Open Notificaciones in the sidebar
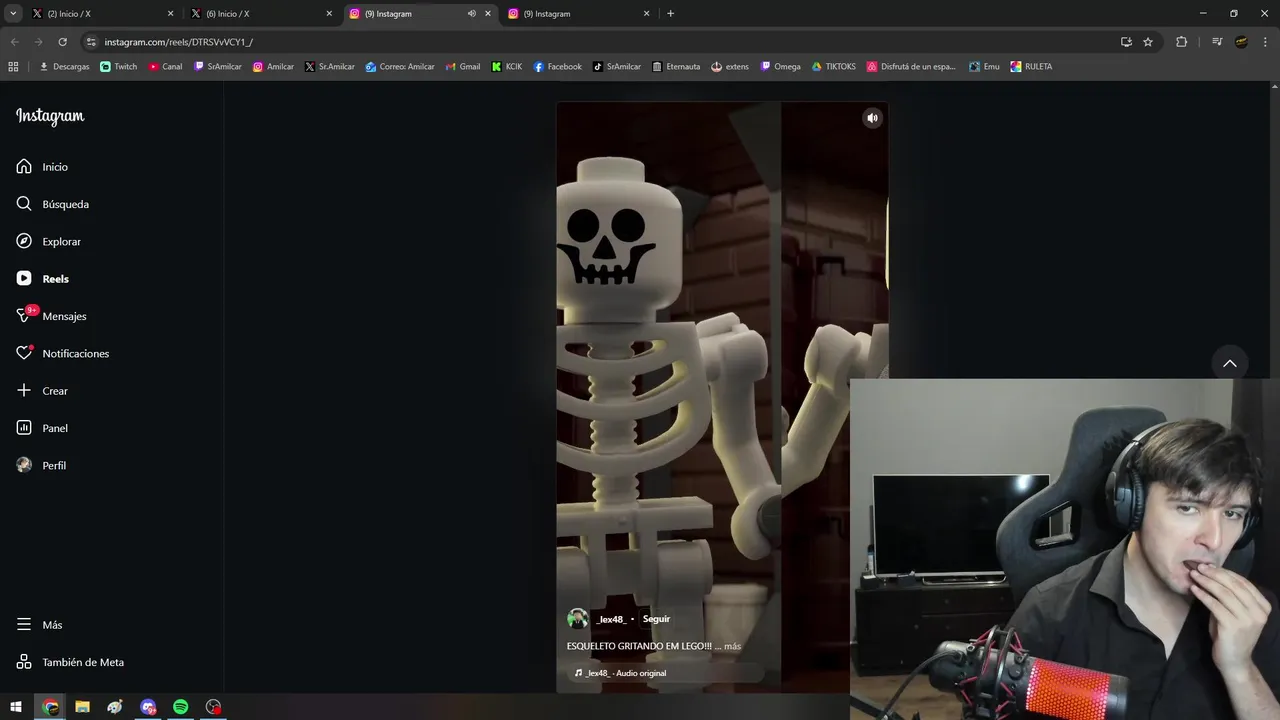 (62, 354)
